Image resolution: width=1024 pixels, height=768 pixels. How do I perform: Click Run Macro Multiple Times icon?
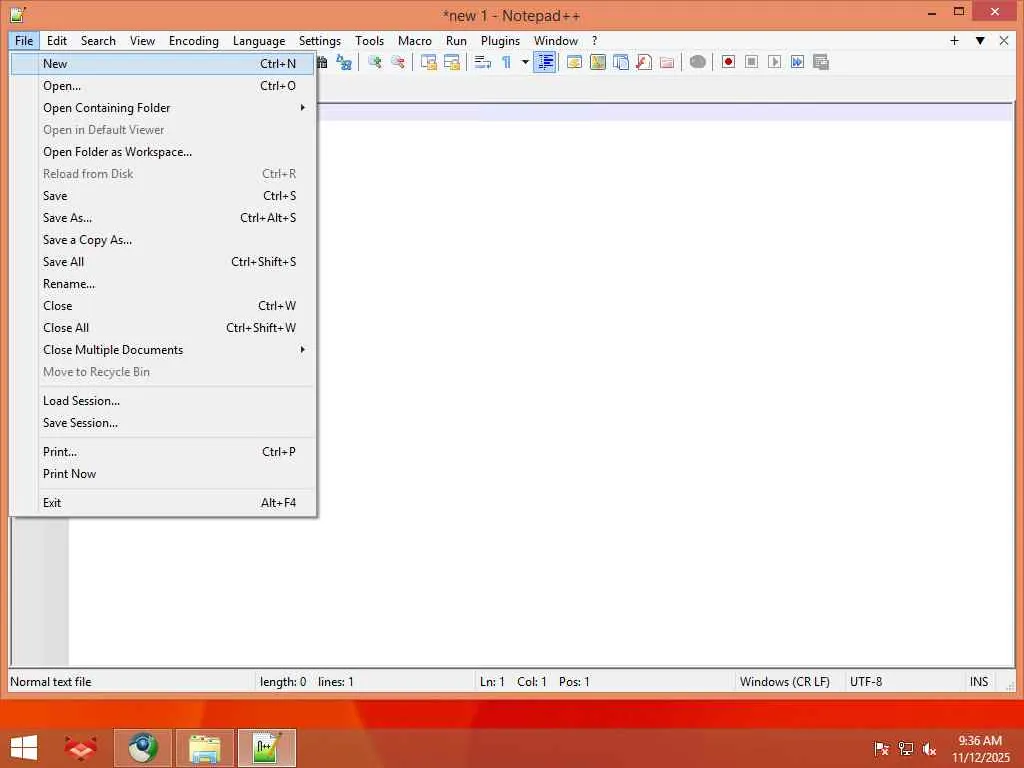[797, 62]
